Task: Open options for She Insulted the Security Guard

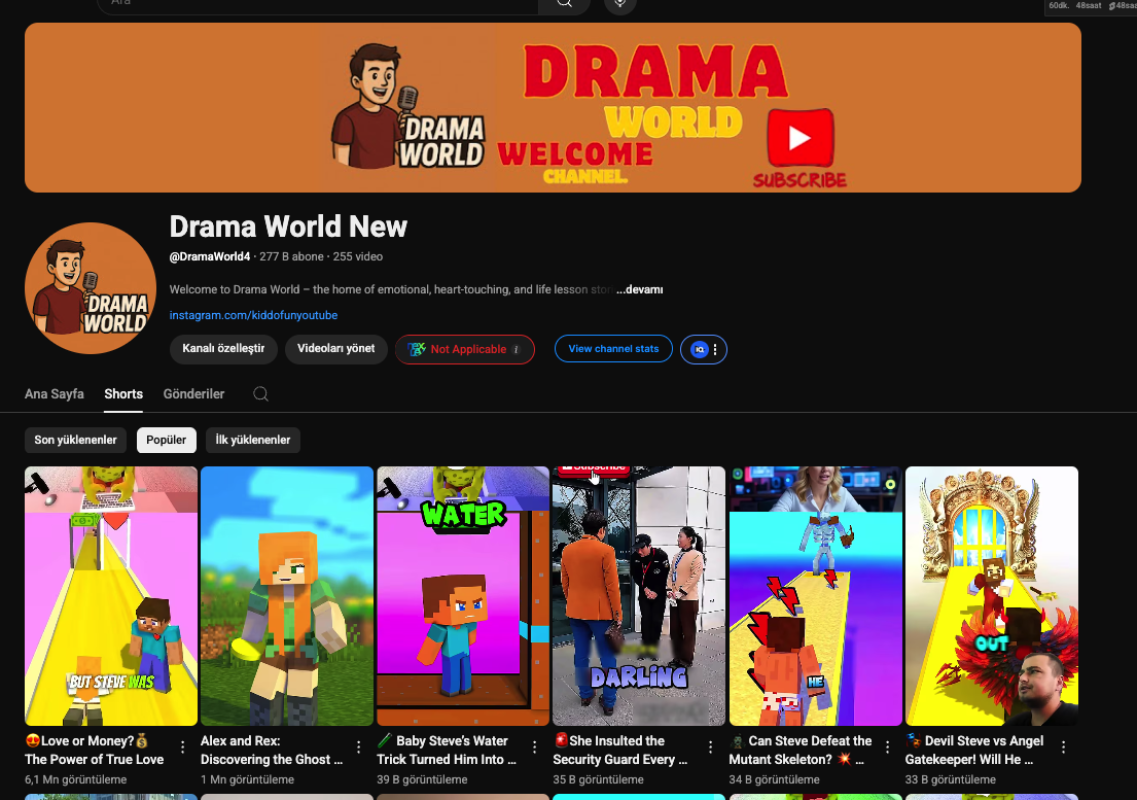Action: [711, 747]
